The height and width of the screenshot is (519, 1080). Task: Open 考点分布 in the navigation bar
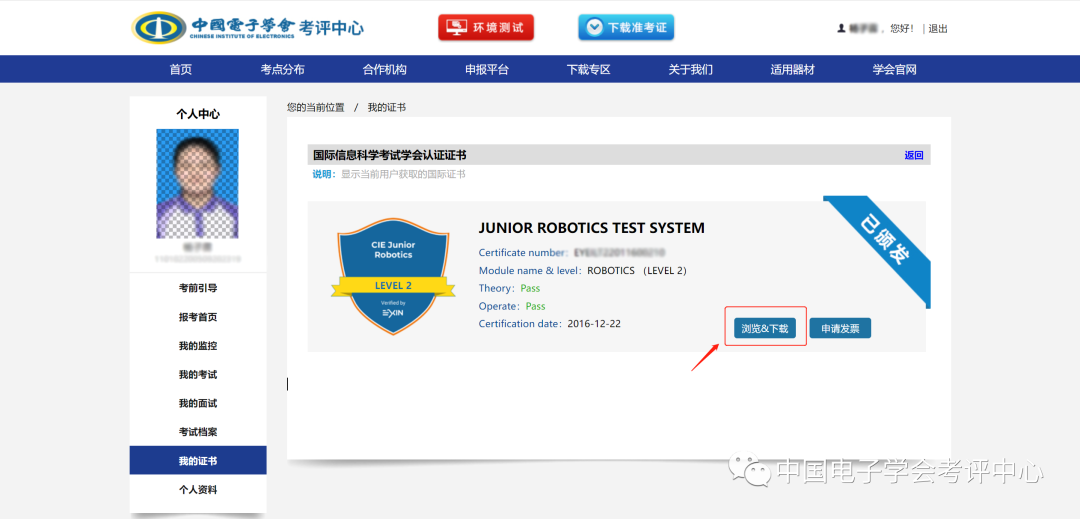(x=283, y=69)
